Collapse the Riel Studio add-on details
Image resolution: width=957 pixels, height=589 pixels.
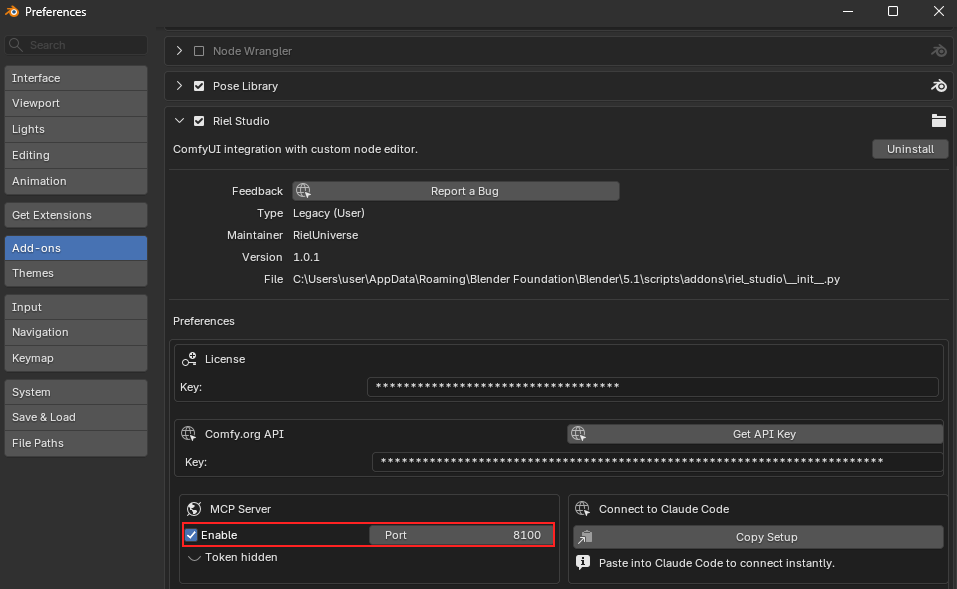coord(179,121)
